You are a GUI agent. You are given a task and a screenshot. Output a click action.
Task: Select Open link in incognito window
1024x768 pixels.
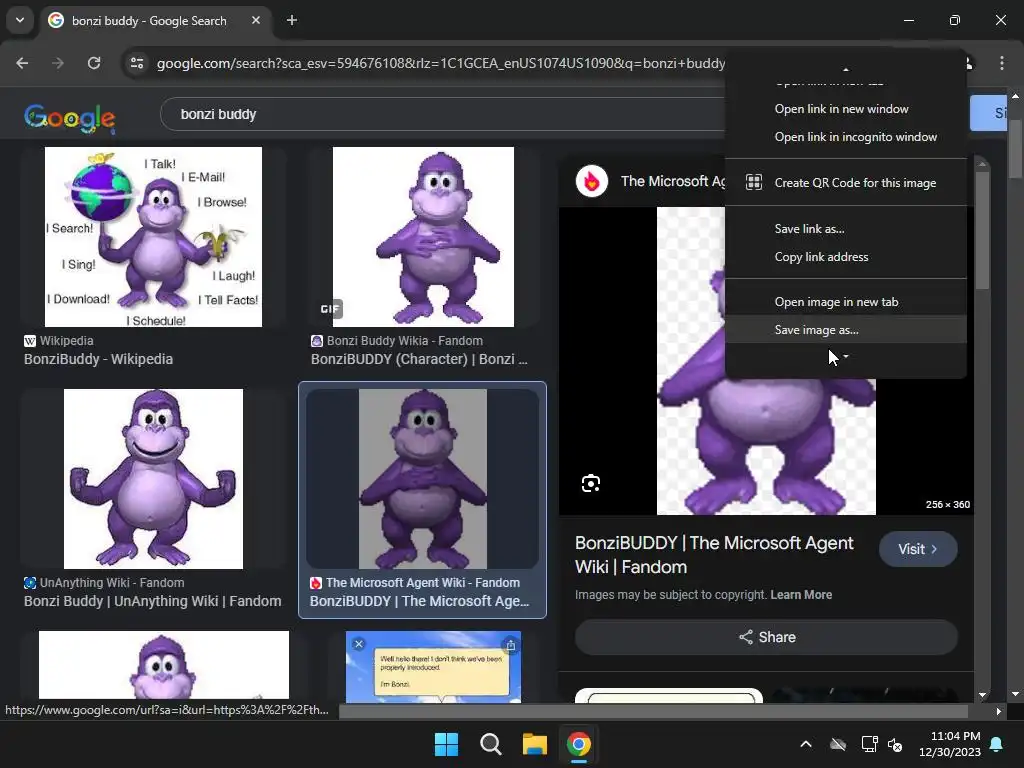coord(846,137)
